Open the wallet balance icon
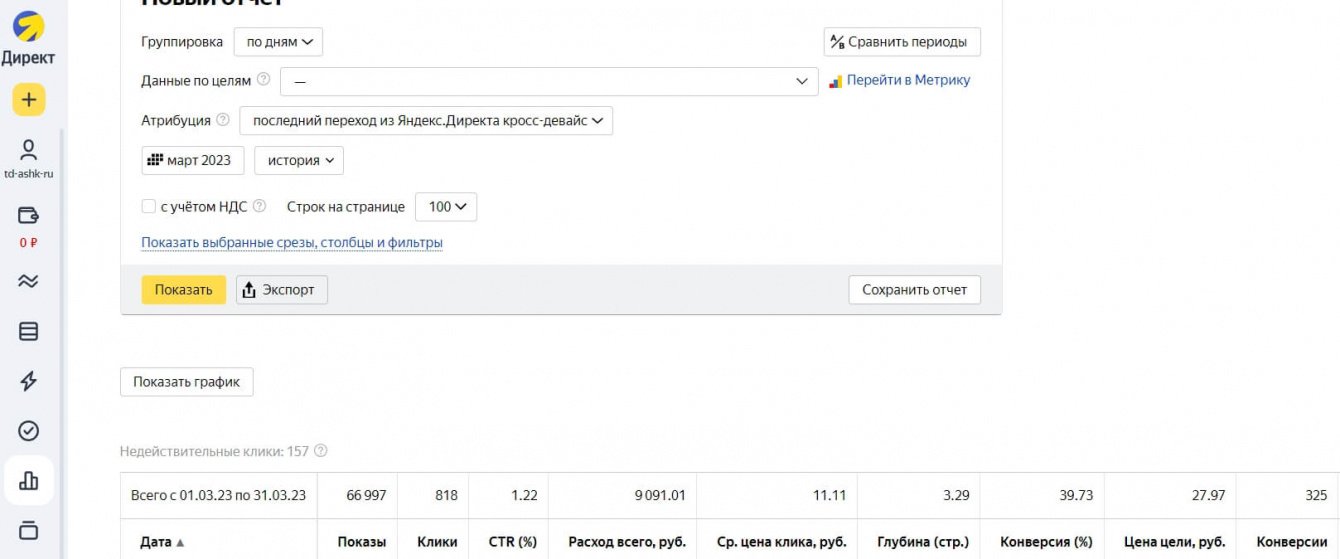The image size is (1340, 559). tap(29, 215)
